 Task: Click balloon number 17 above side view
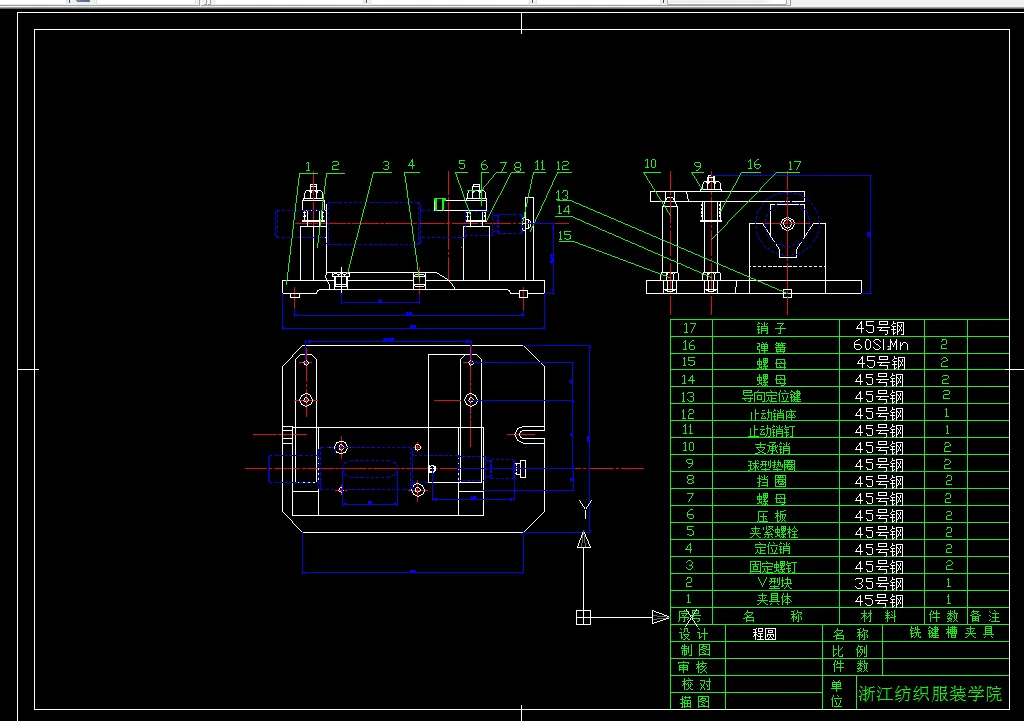(x=794, y=166)
